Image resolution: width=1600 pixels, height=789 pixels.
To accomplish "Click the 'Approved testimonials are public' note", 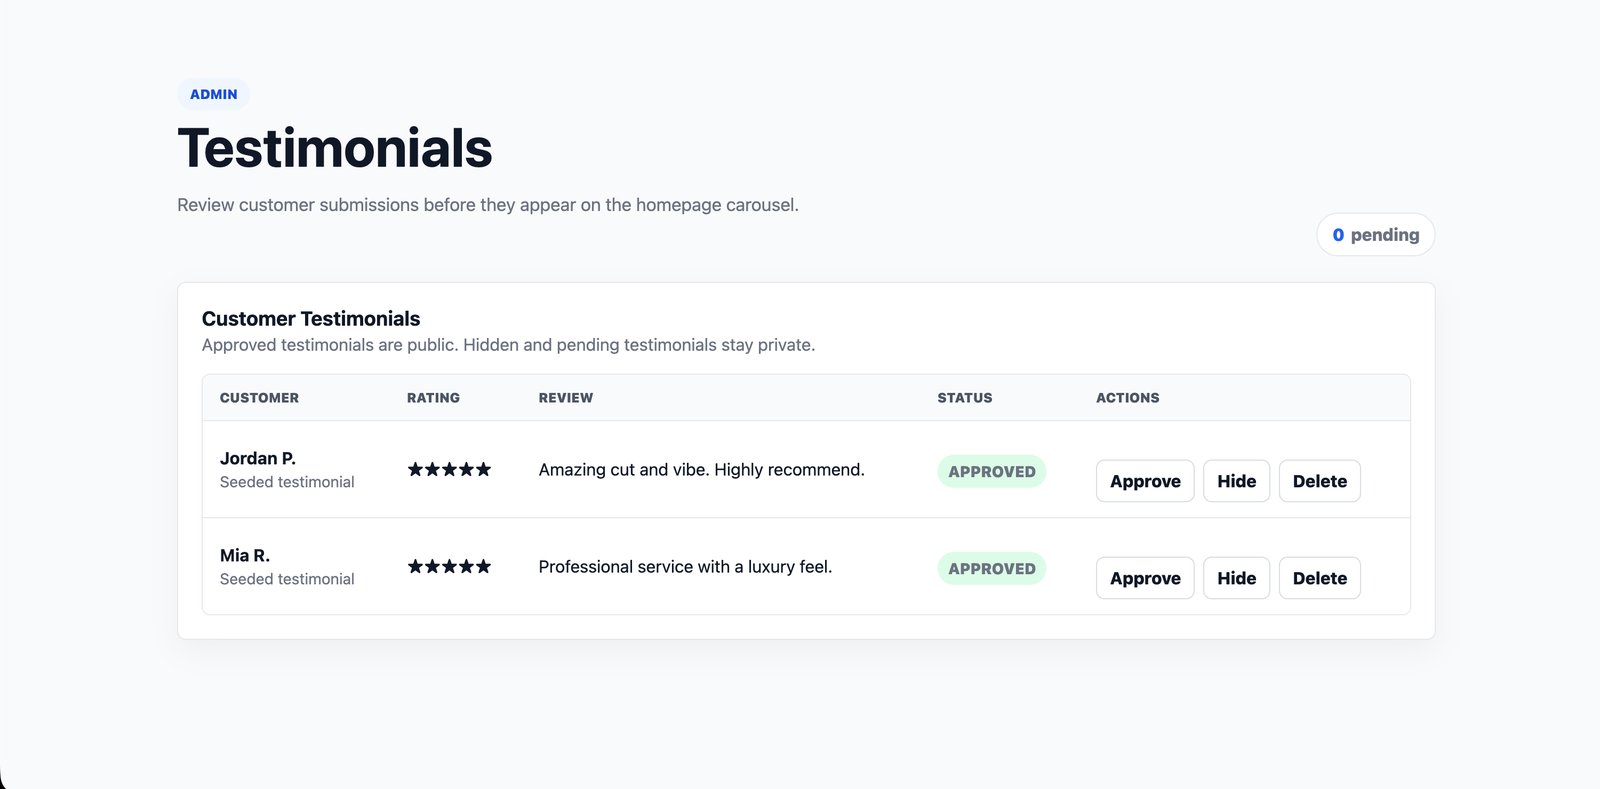I will point(509,345).
